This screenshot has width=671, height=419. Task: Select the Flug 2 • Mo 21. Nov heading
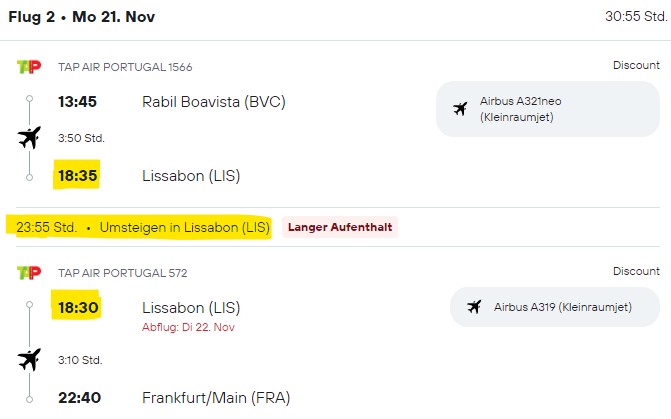point(82,17)
